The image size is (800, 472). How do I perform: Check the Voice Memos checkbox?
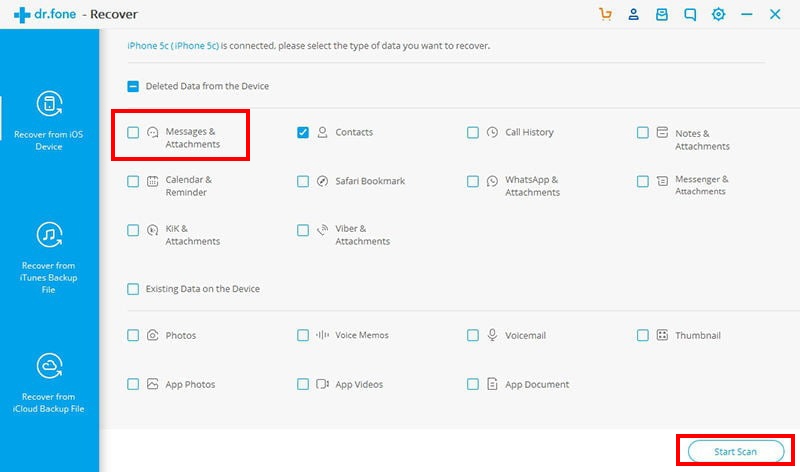pyautogui.click(x=303, y=335)
